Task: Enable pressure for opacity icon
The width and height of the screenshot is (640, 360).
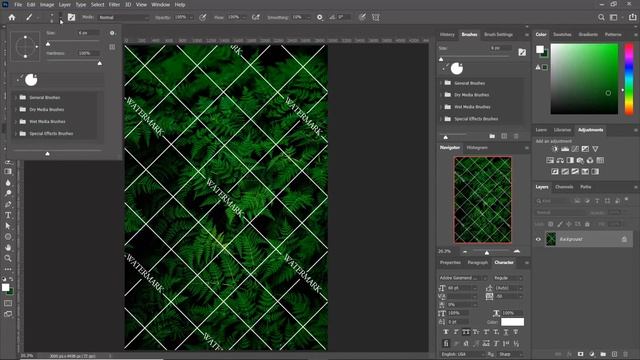Action: (x=202, y=17)
